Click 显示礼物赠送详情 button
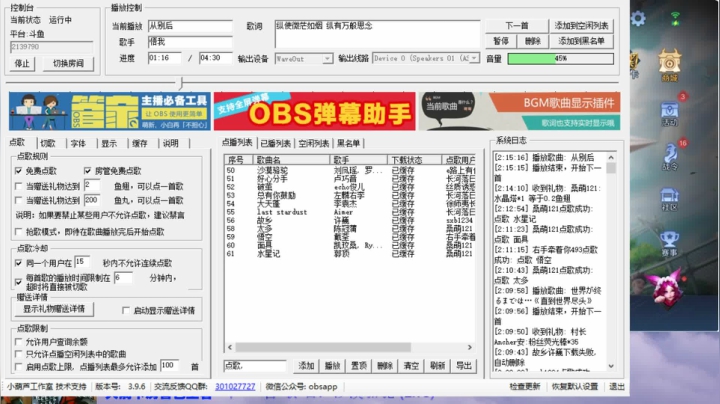 [54, 309]
